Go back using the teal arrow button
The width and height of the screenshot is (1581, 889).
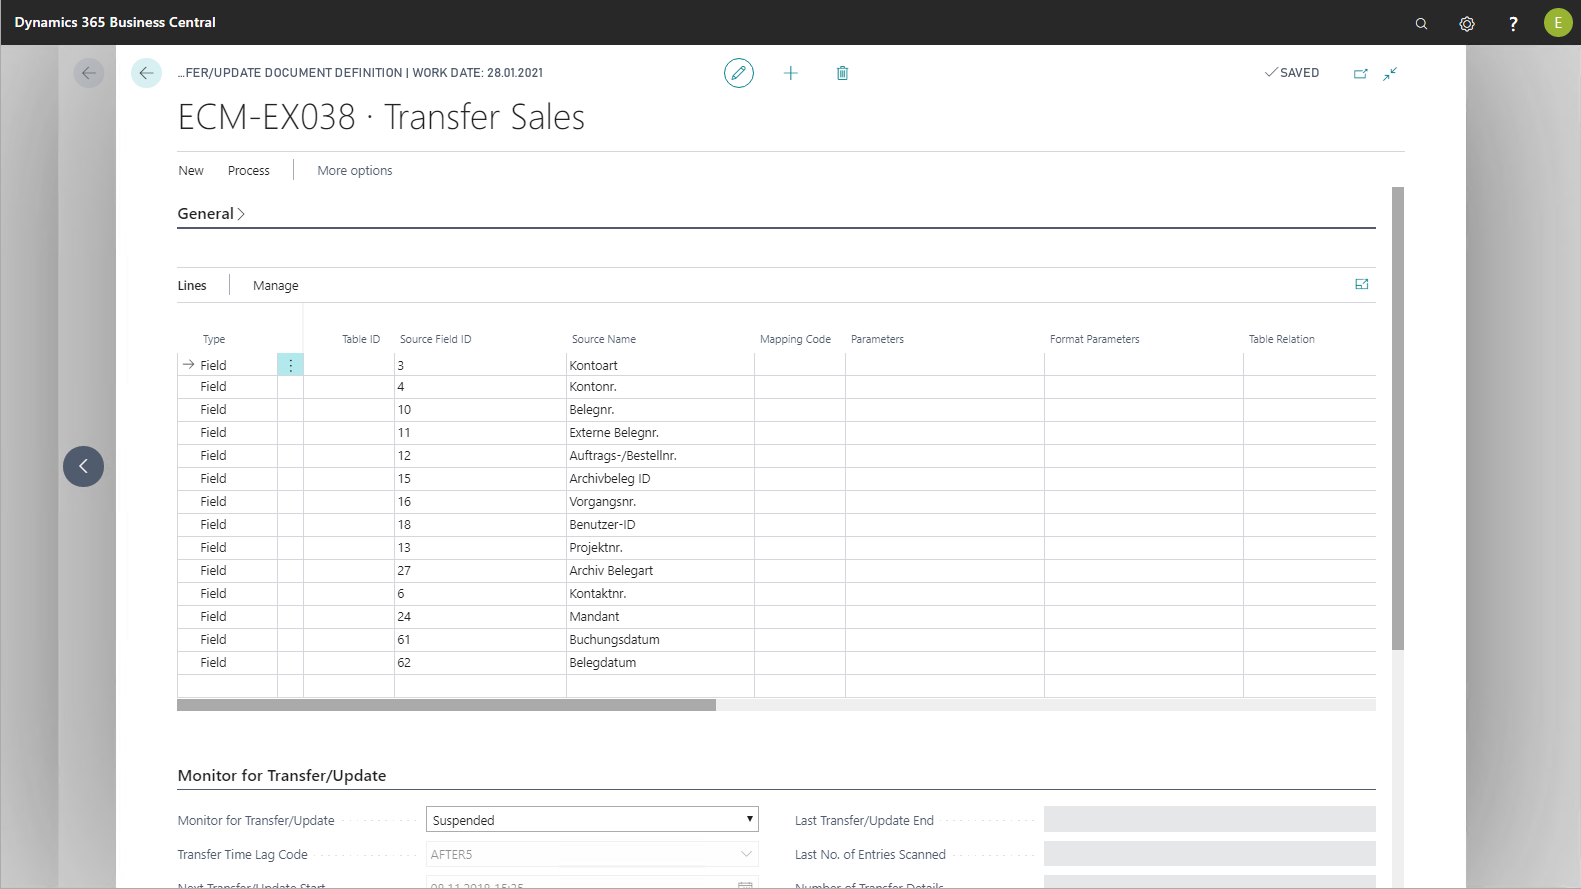pos(146,73)
